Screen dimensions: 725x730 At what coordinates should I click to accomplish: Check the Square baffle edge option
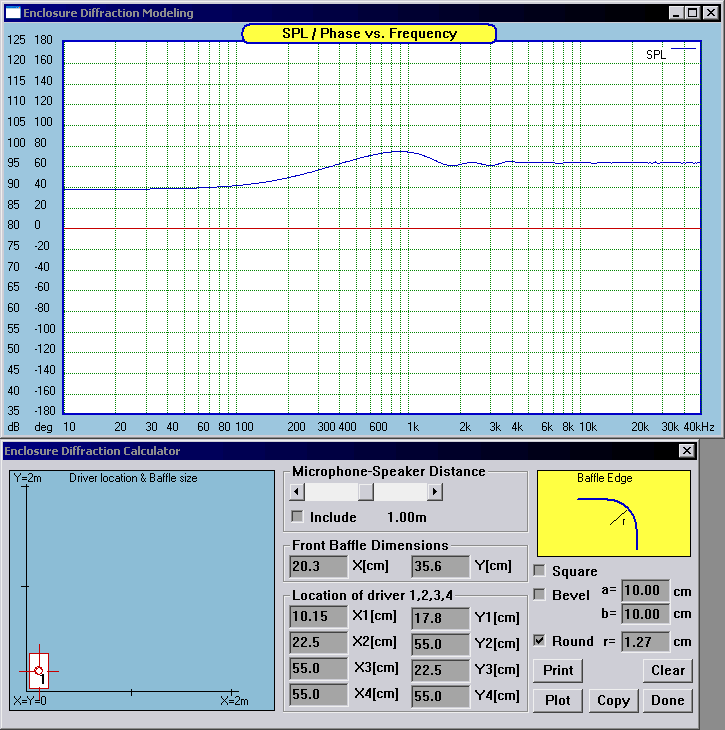click(x=540, y=571)
